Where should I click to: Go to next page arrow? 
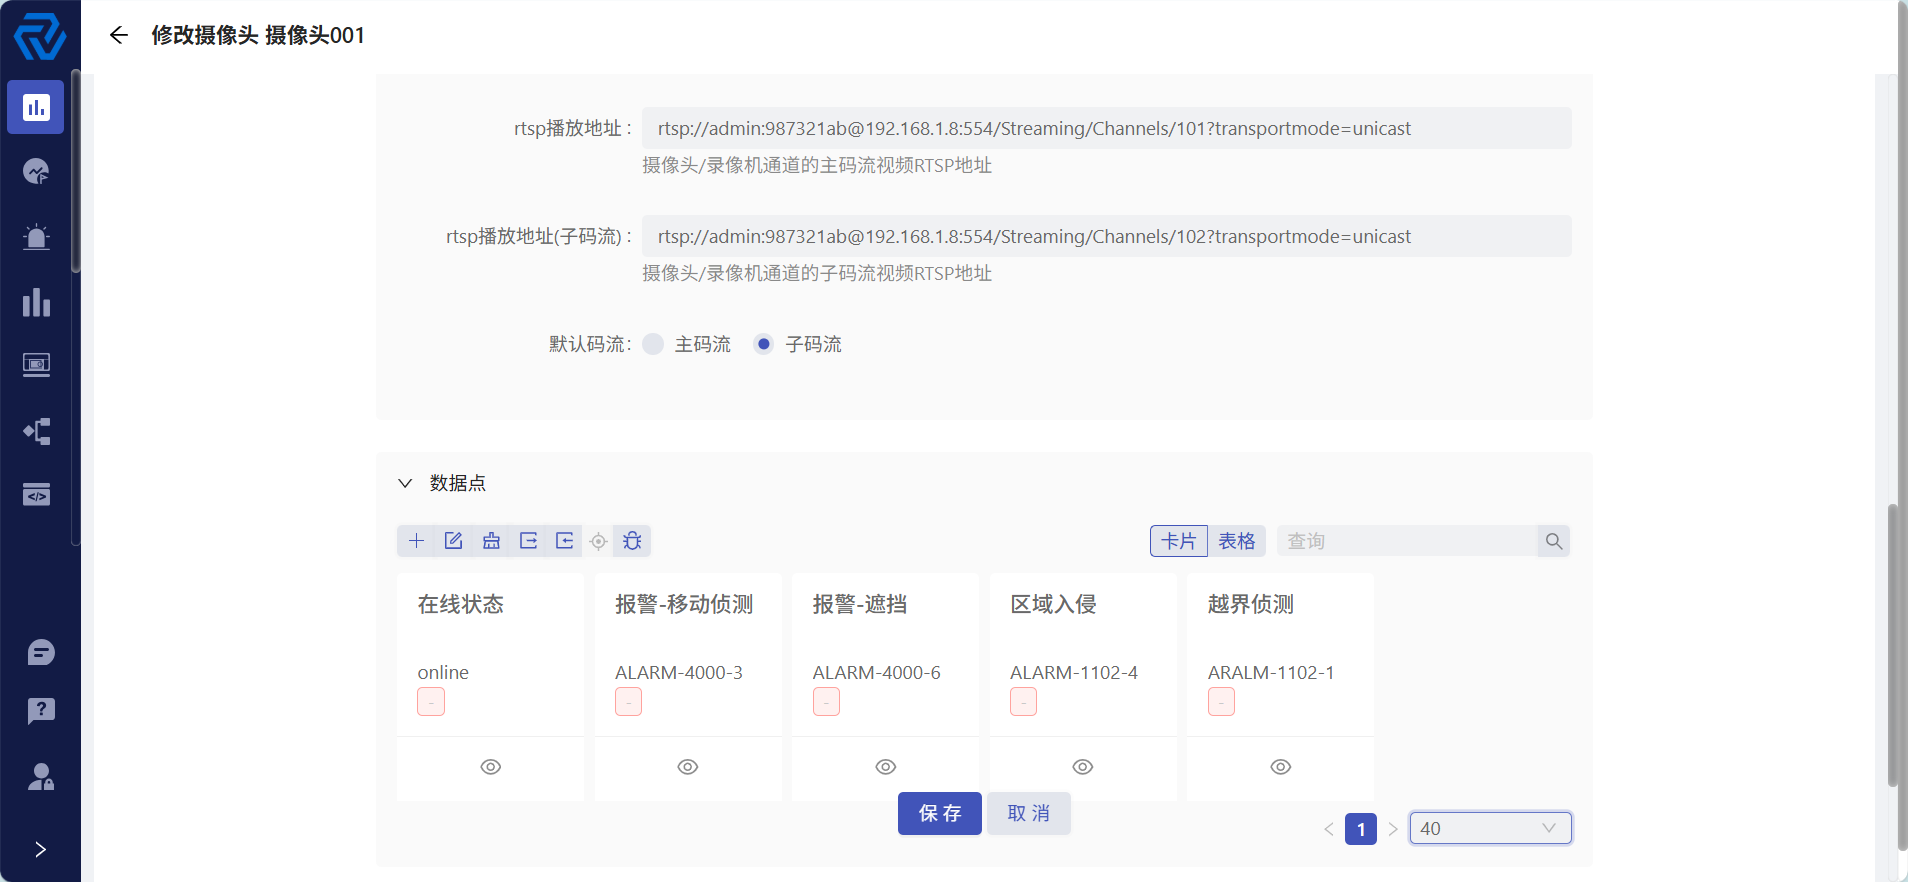[x=1393, y=829]
